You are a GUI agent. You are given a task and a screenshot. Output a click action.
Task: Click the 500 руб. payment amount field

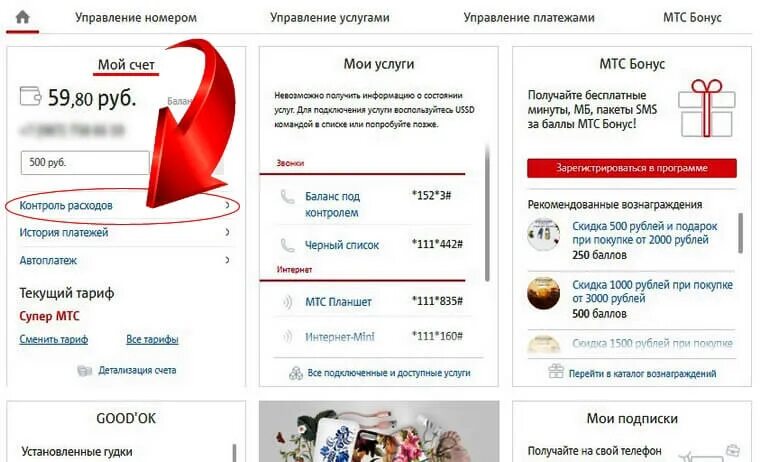point(85,162)
